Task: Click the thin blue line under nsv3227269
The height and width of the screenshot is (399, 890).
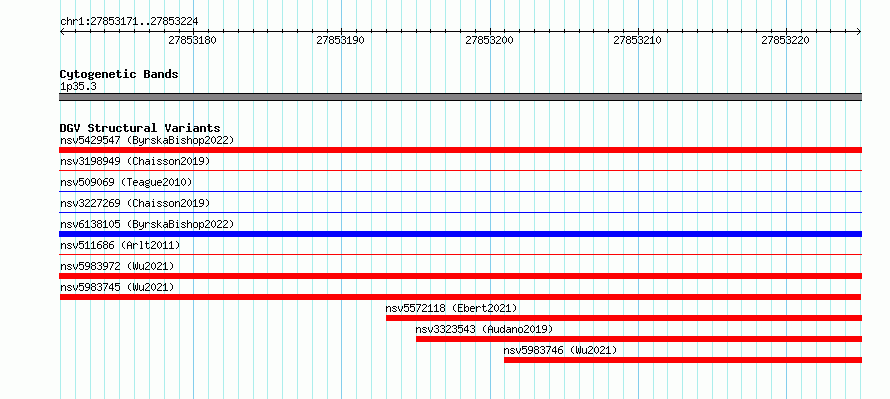Action: 460,212
